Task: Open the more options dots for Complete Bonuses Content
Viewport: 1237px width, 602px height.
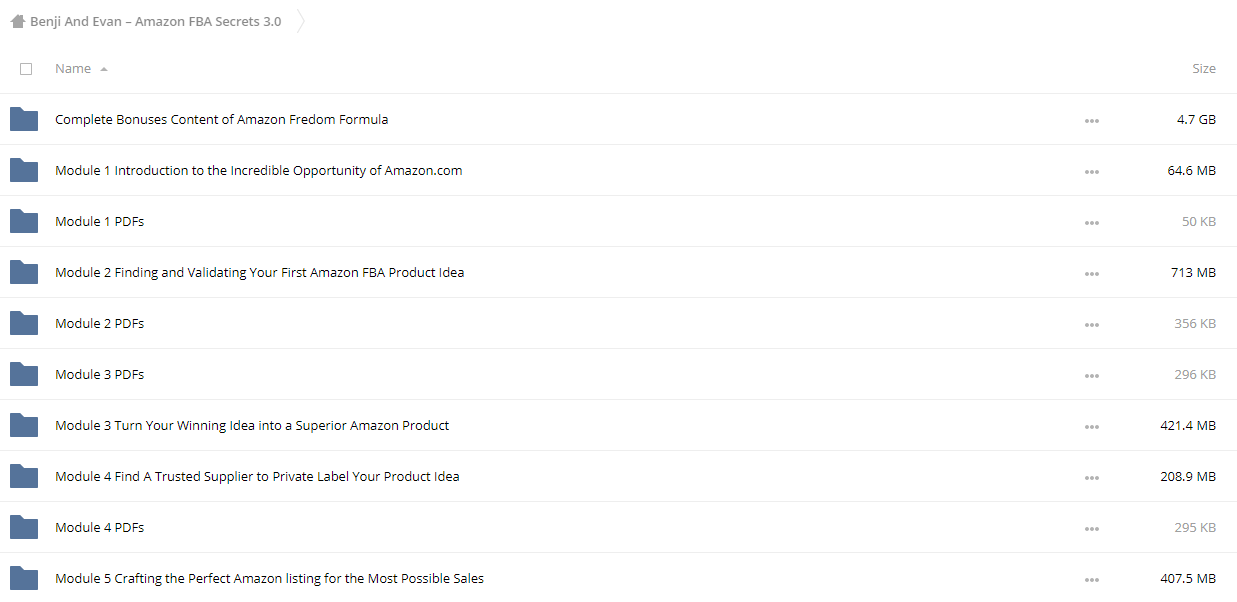Action: click(x=1091, y=121)
